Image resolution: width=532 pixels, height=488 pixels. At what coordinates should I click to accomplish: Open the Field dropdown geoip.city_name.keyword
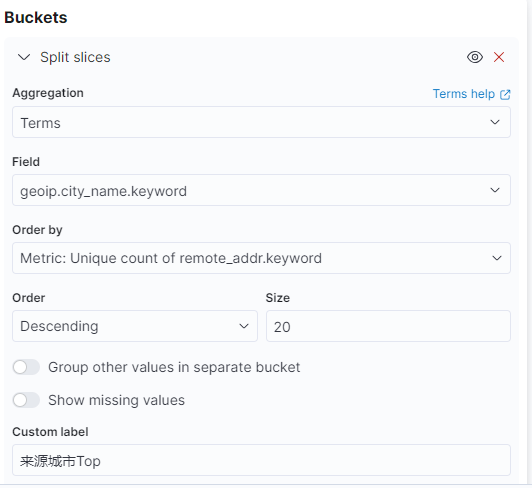261,190
